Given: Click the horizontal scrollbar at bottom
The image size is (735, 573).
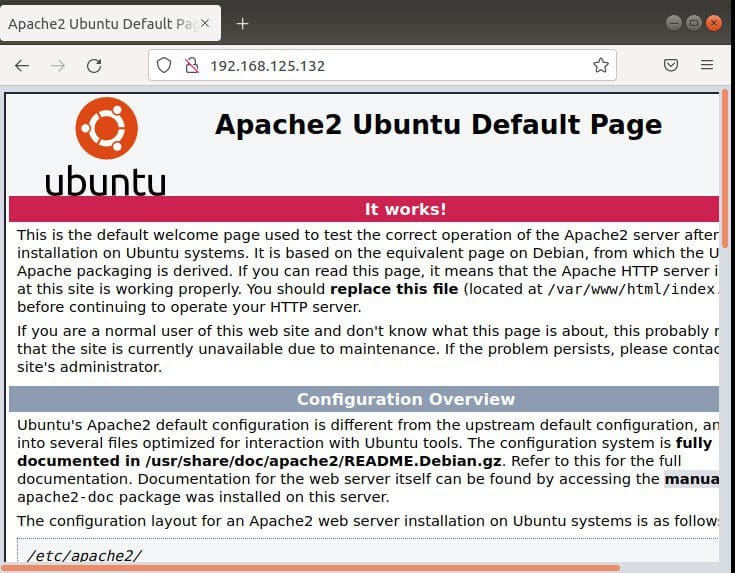Looking at the screenshot, I should (x=310, y=568).
